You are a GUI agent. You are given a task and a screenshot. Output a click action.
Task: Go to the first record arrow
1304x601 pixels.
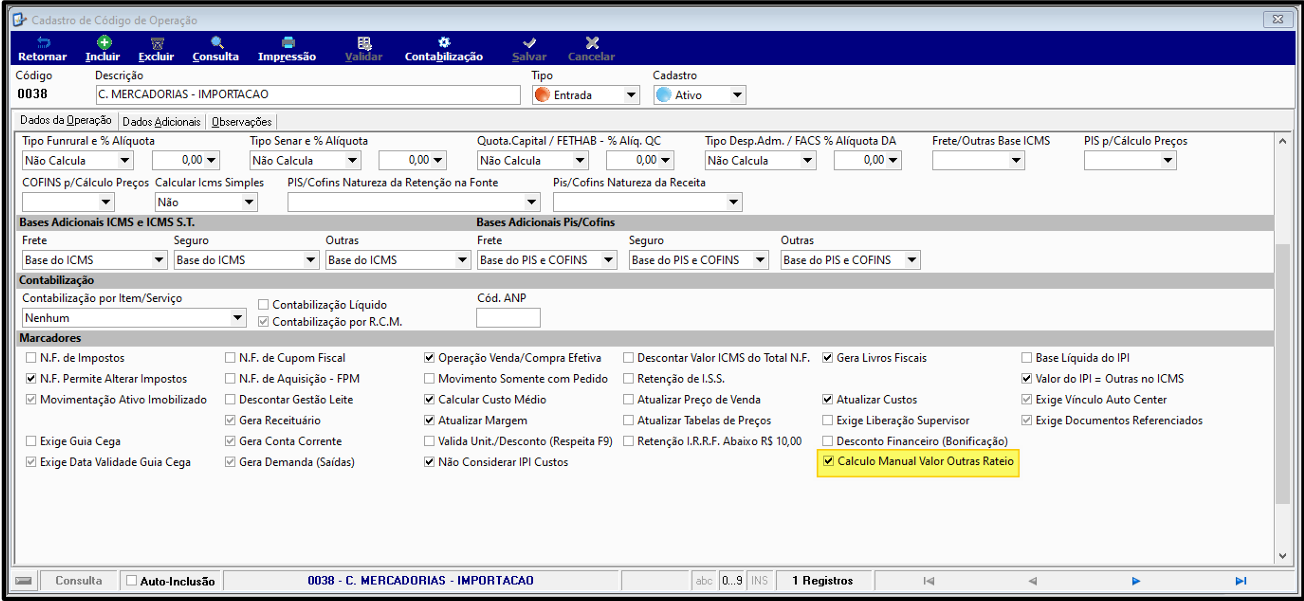click(929, 580)
